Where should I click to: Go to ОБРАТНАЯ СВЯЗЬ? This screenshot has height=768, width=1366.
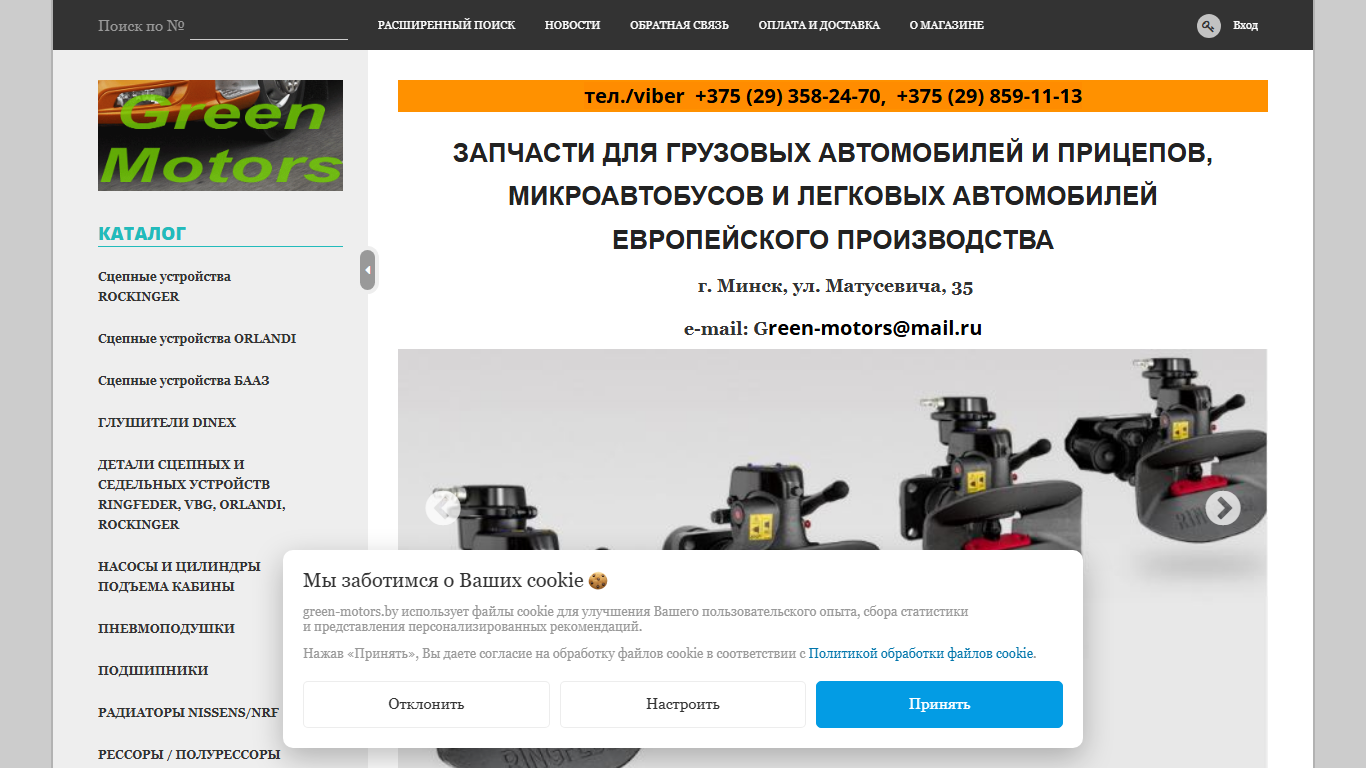pos(679,25)
